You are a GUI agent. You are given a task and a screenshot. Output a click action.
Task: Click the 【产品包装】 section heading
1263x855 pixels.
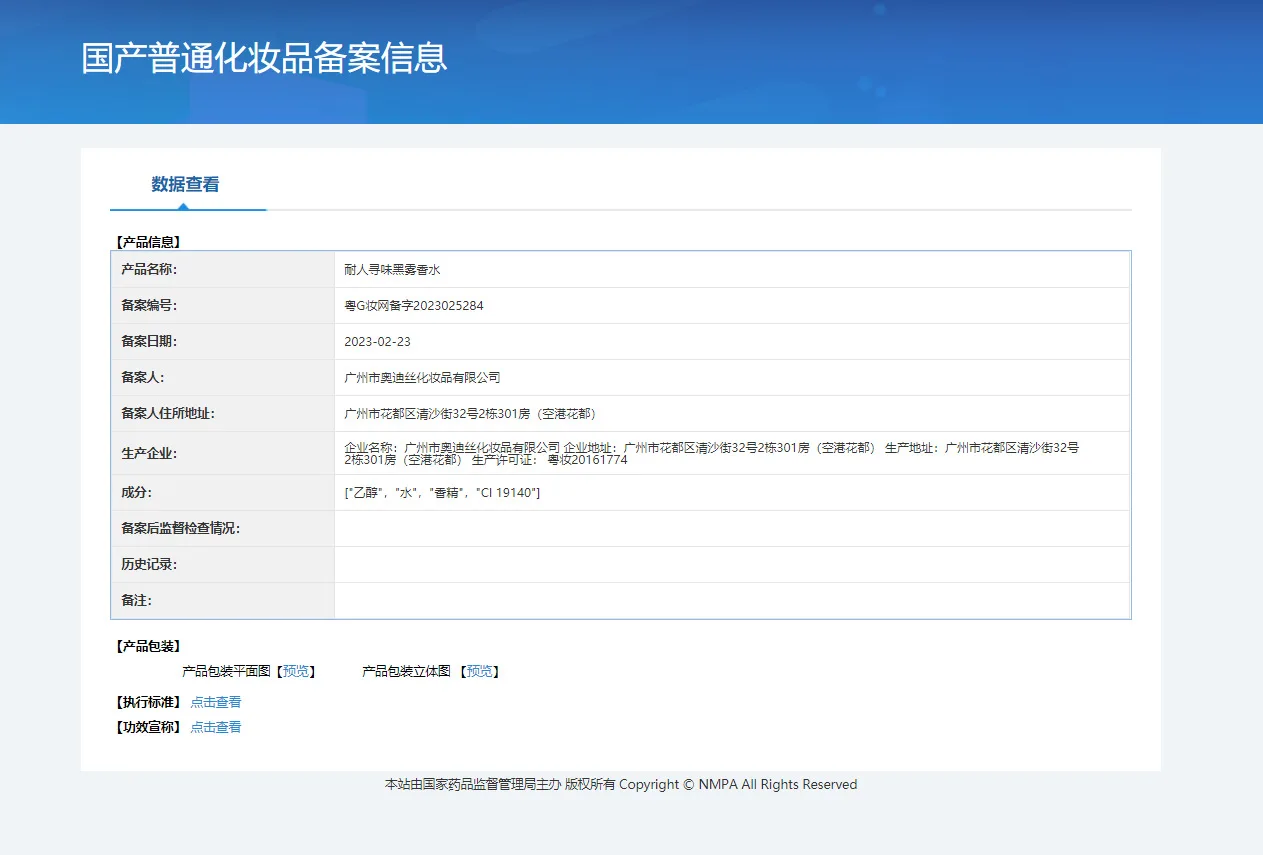[148, 646]
